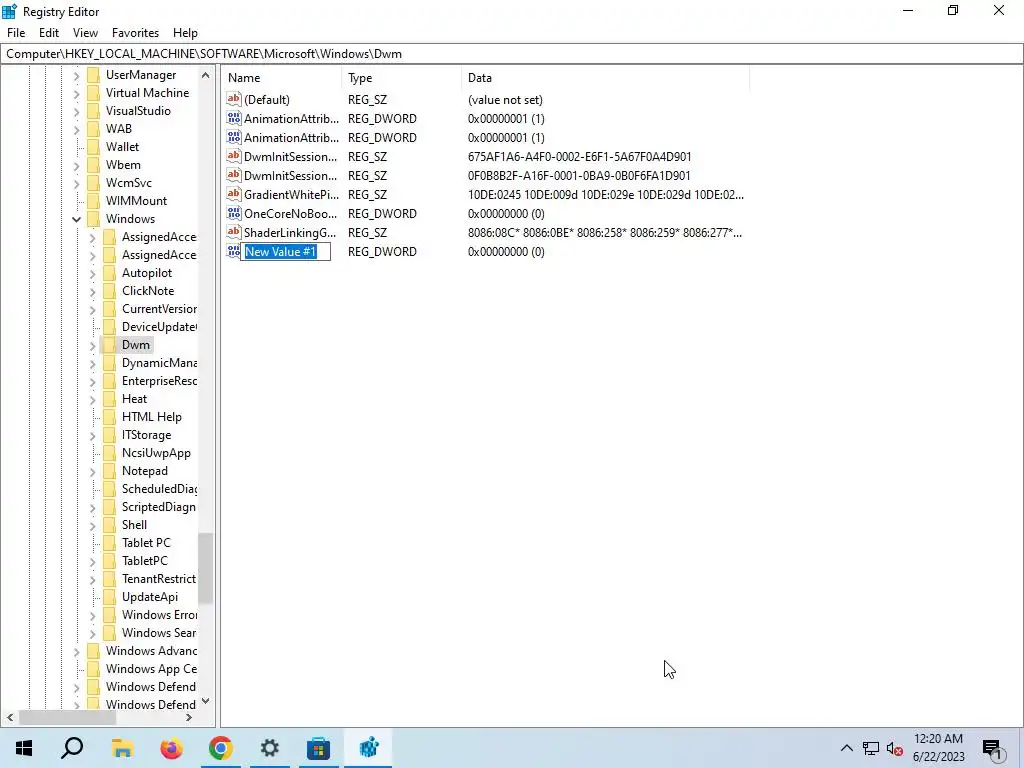Open File Explorer from taskbar
1024x768 pixels.
coord(122,748)
